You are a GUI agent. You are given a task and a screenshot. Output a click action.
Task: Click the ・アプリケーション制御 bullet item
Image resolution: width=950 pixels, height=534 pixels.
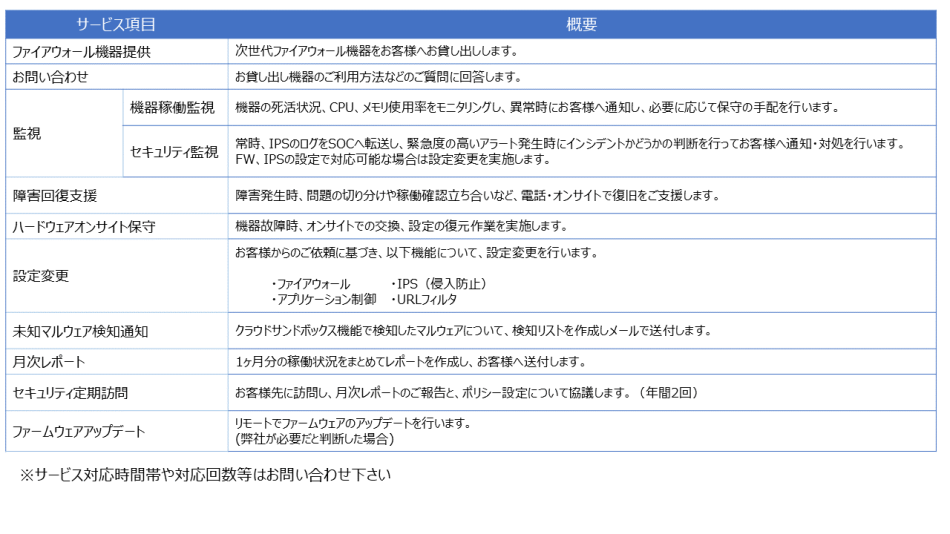pyautogui.click(x=323, y=299)
